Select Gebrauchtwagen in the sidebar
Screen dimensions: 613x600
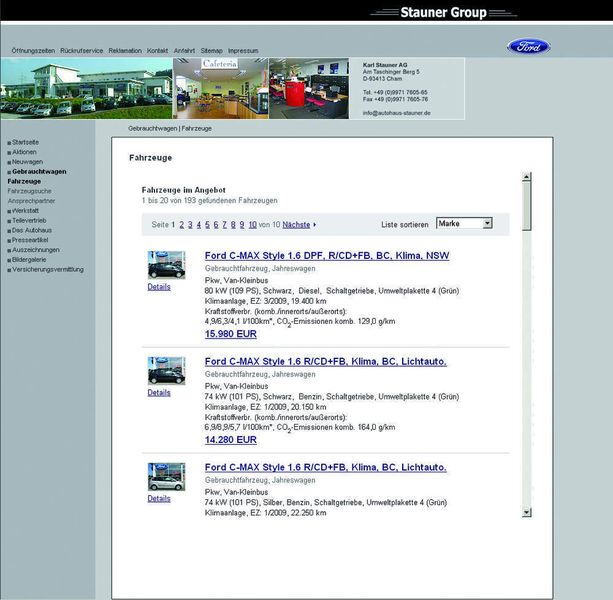39,172
